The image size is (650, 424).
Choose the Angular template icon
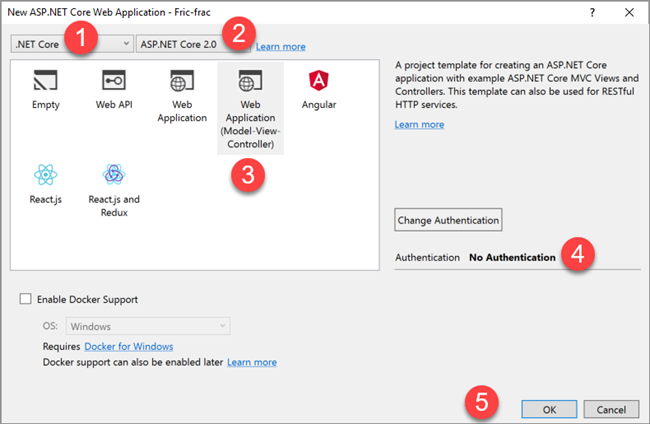[319, 80]
